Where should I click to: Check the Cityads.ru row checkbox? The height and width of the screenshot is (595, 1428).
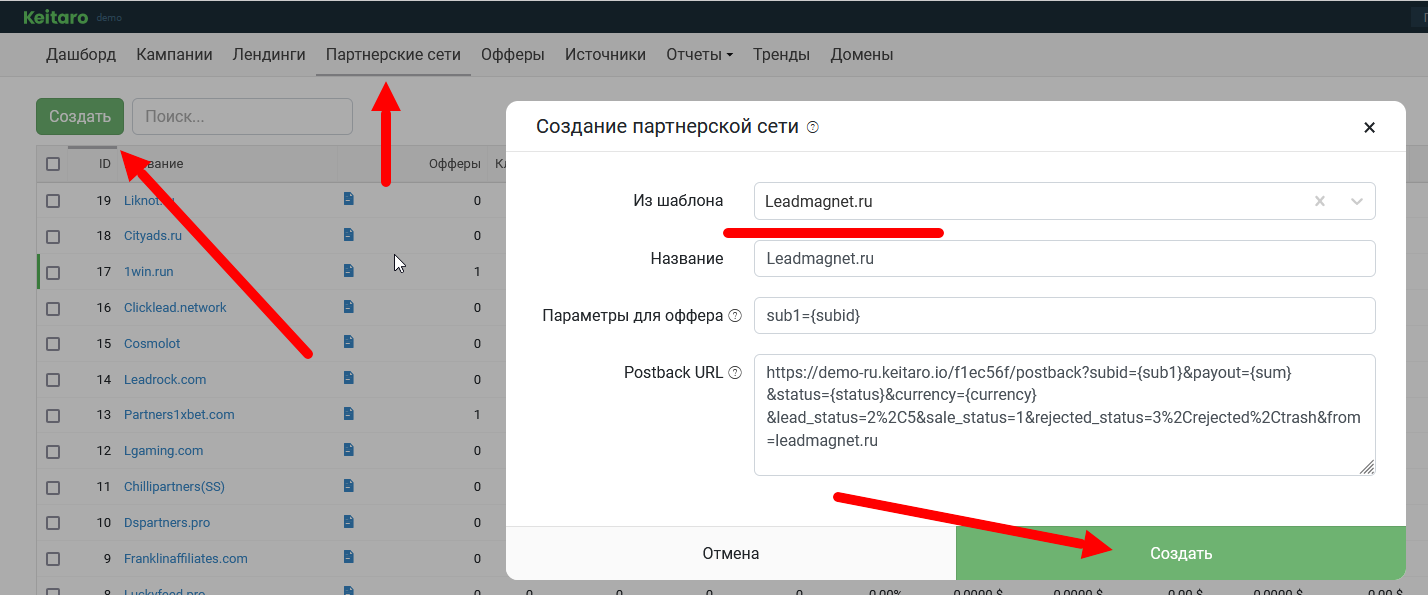(x=53, y=236)
